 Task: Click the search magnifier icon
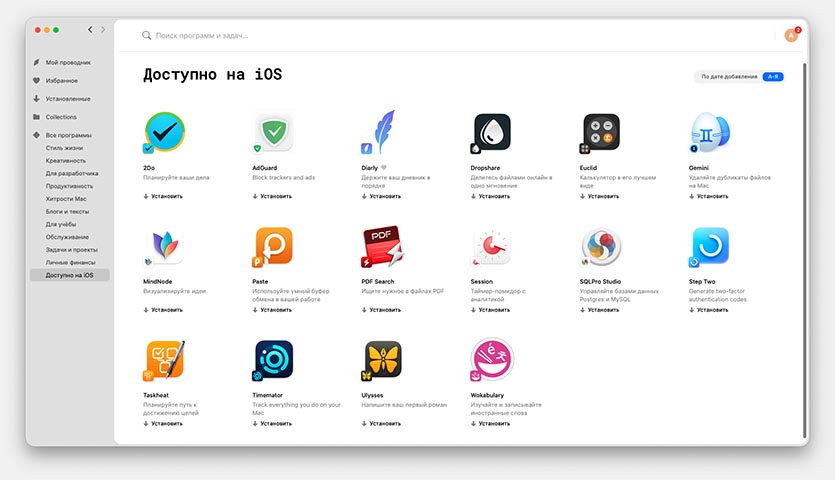[x=146, y=35]
